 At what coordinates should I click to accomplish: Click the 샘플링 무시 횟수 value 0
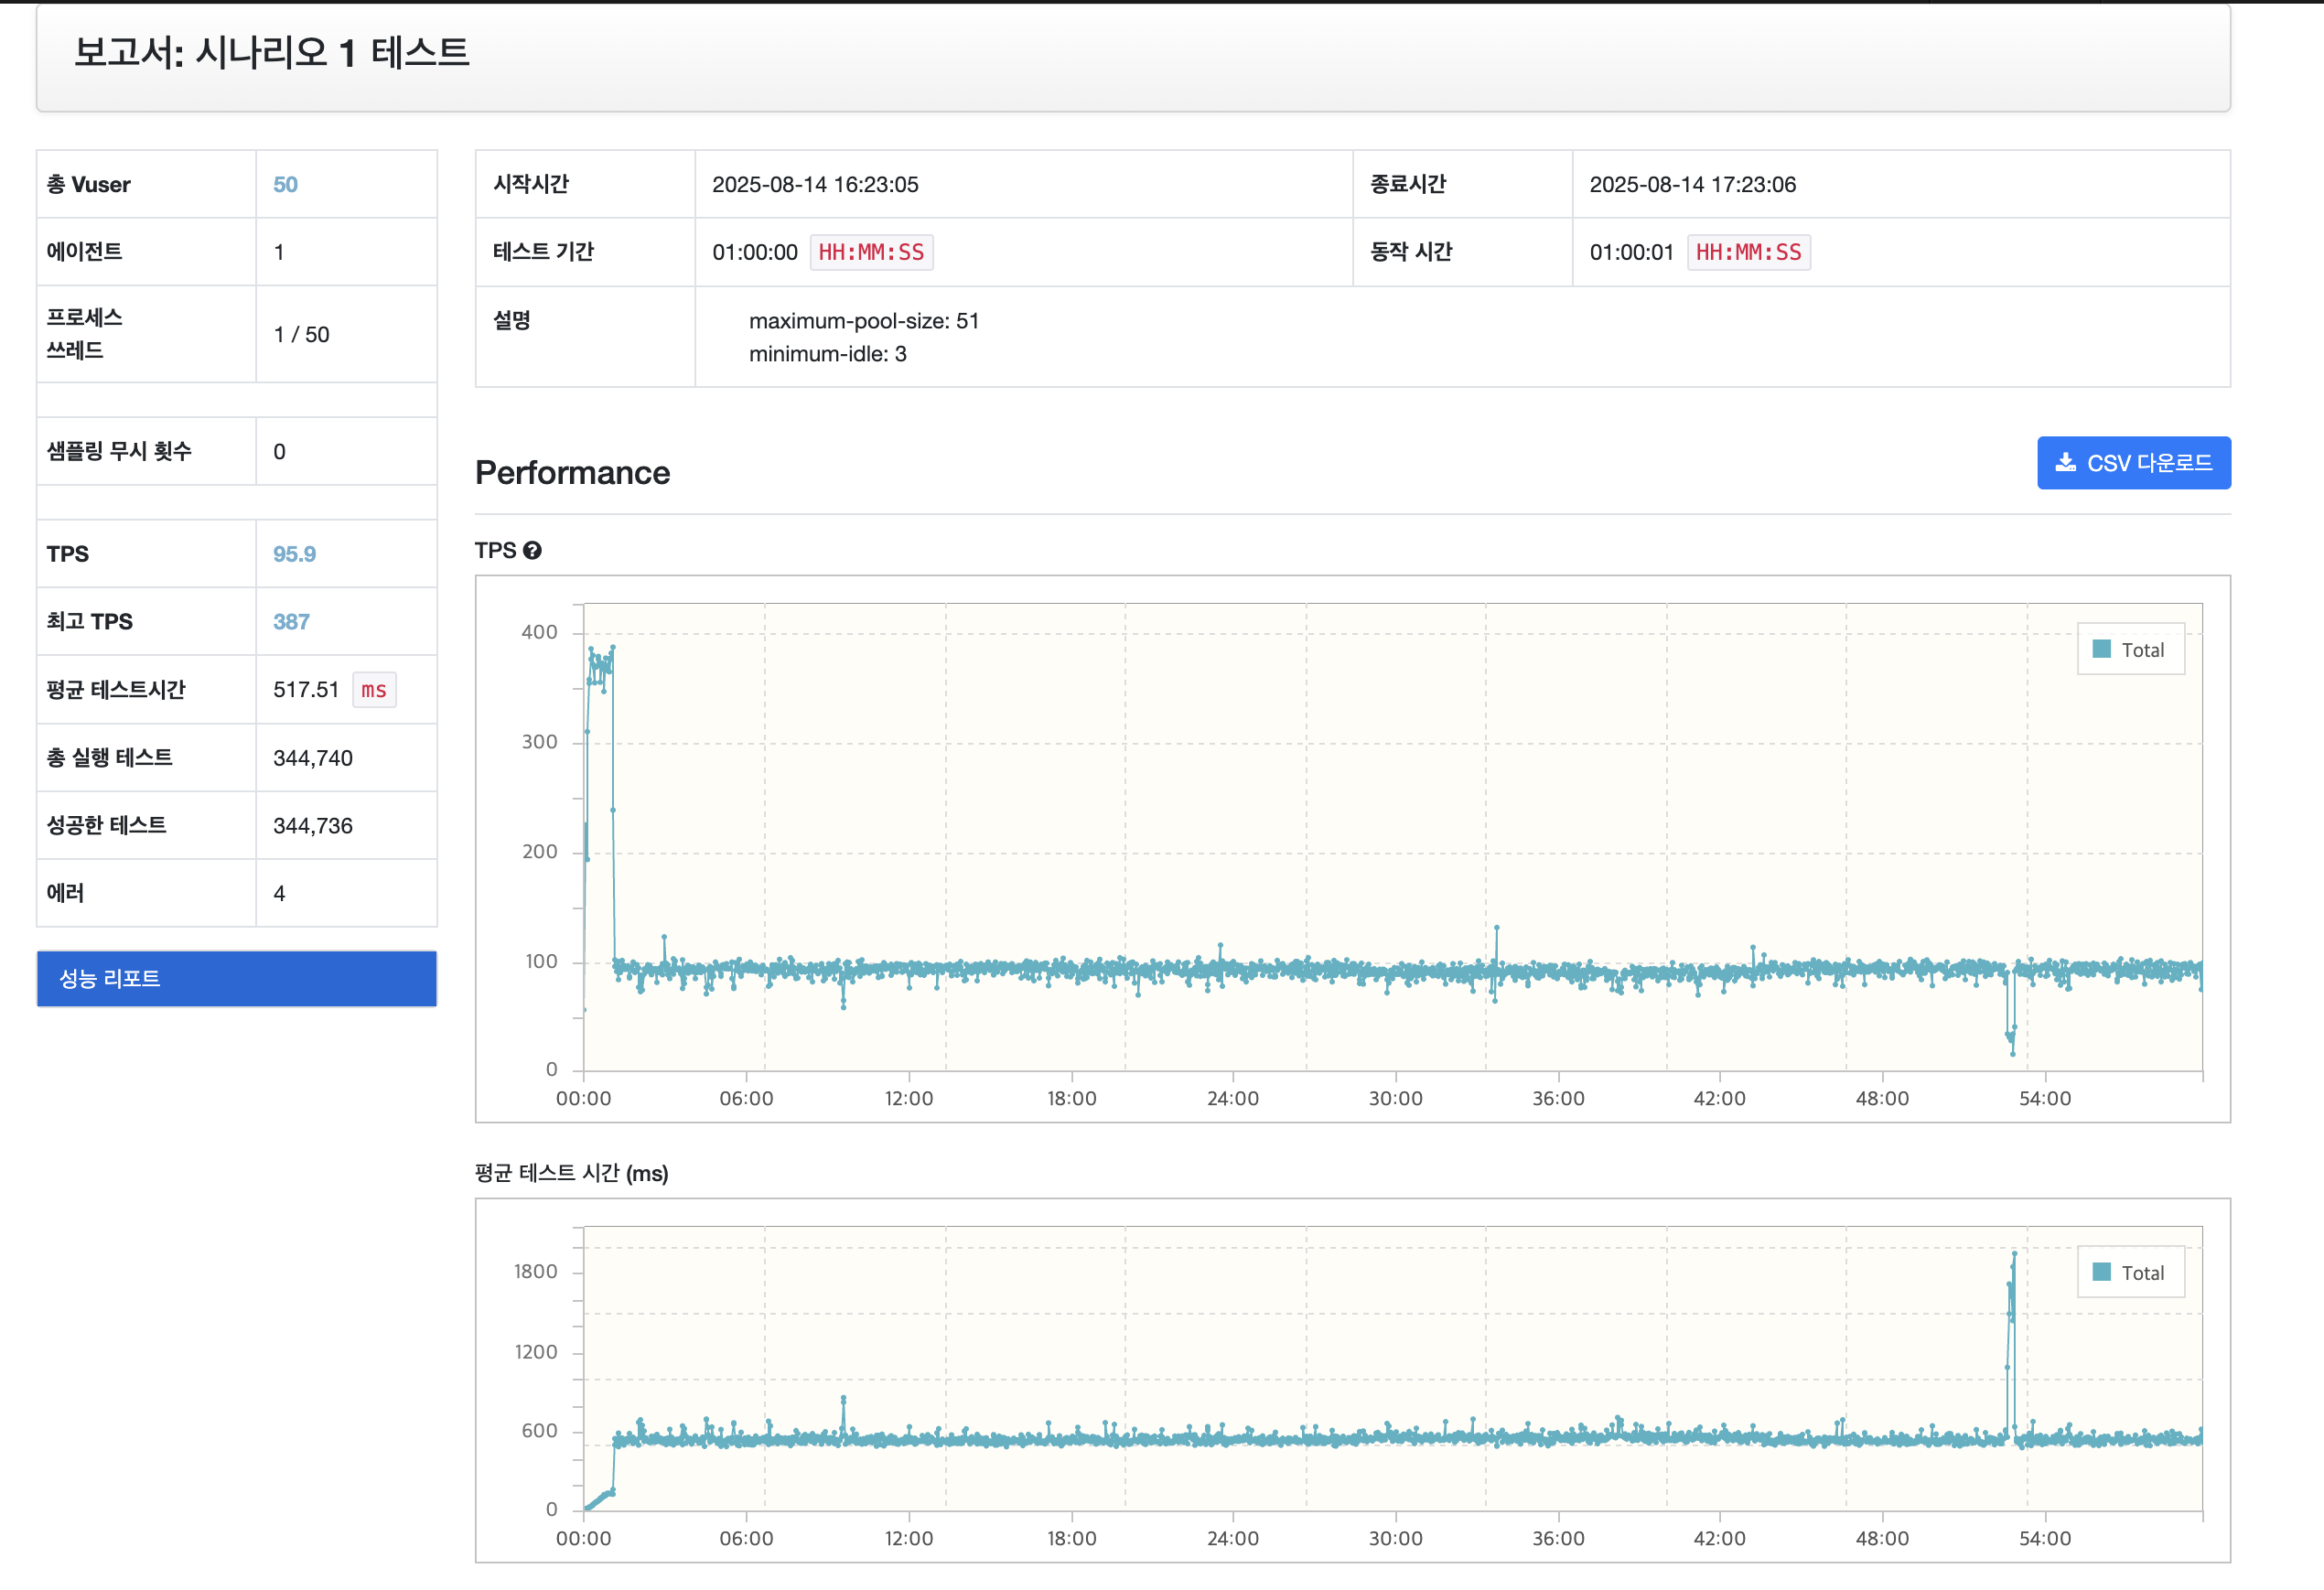click(279, 452)
